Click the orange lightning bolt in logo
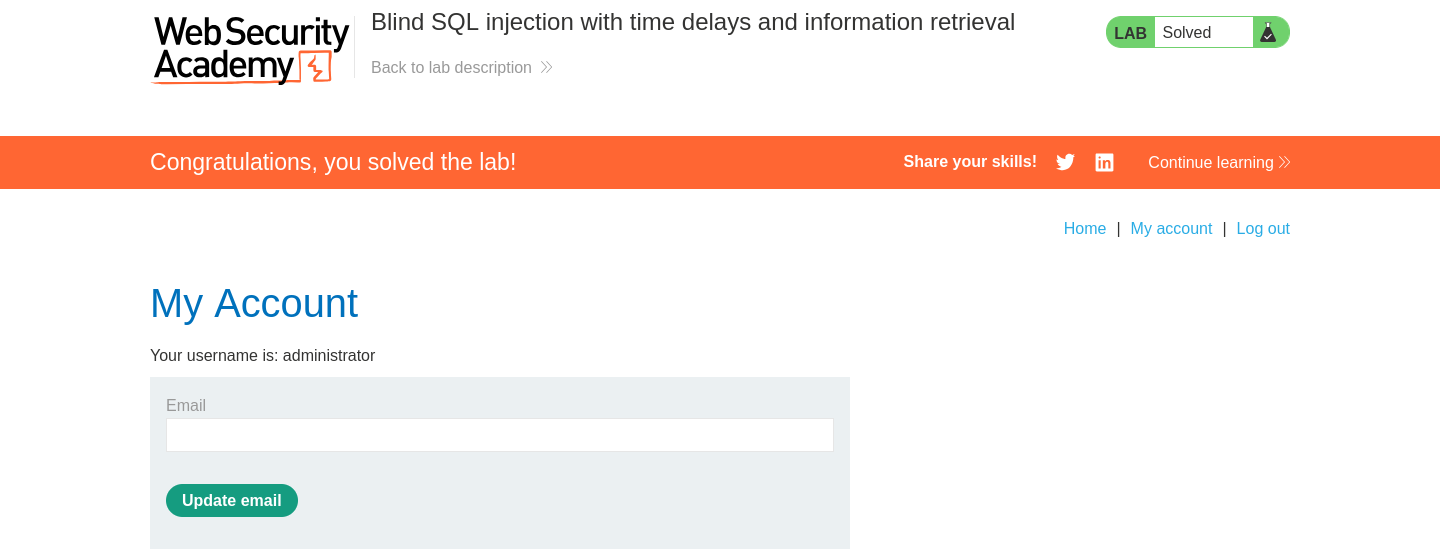The height and width of the screenshot is (552, 1440). point(316,67)
